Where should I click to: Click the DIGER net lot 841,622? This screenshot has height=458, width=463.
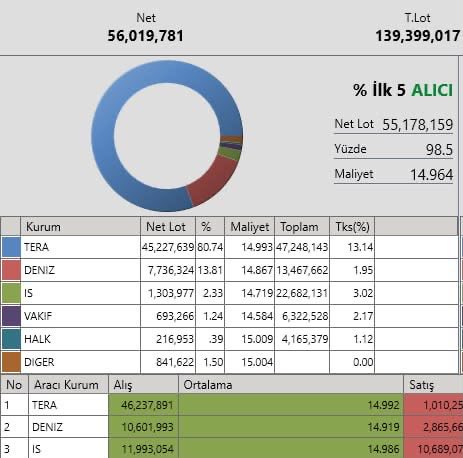pyautogui.click(x=175, y=362)
